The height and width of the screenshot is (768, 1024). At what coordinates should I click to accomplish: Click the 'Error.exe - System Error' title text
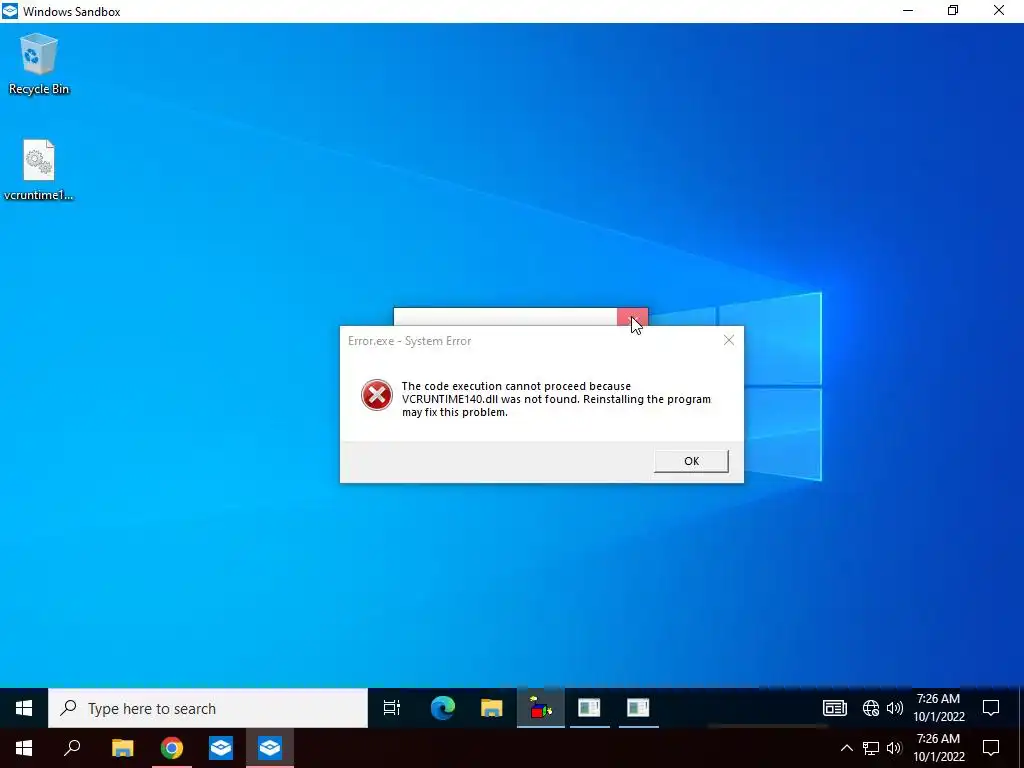point(409,341)
